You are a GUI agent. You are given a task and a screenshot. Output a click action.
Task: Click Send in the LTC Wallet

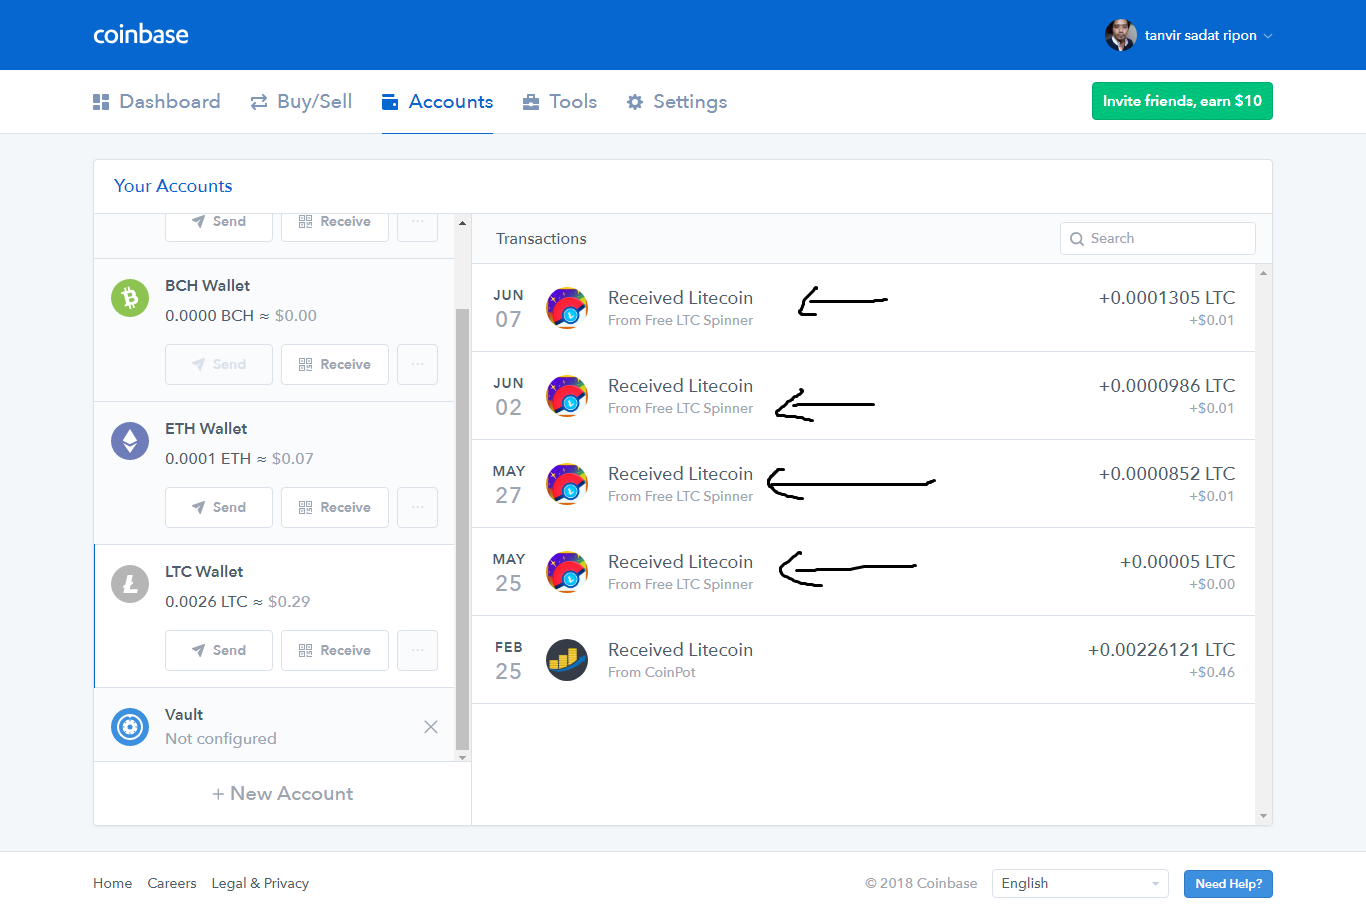[219, 651]
